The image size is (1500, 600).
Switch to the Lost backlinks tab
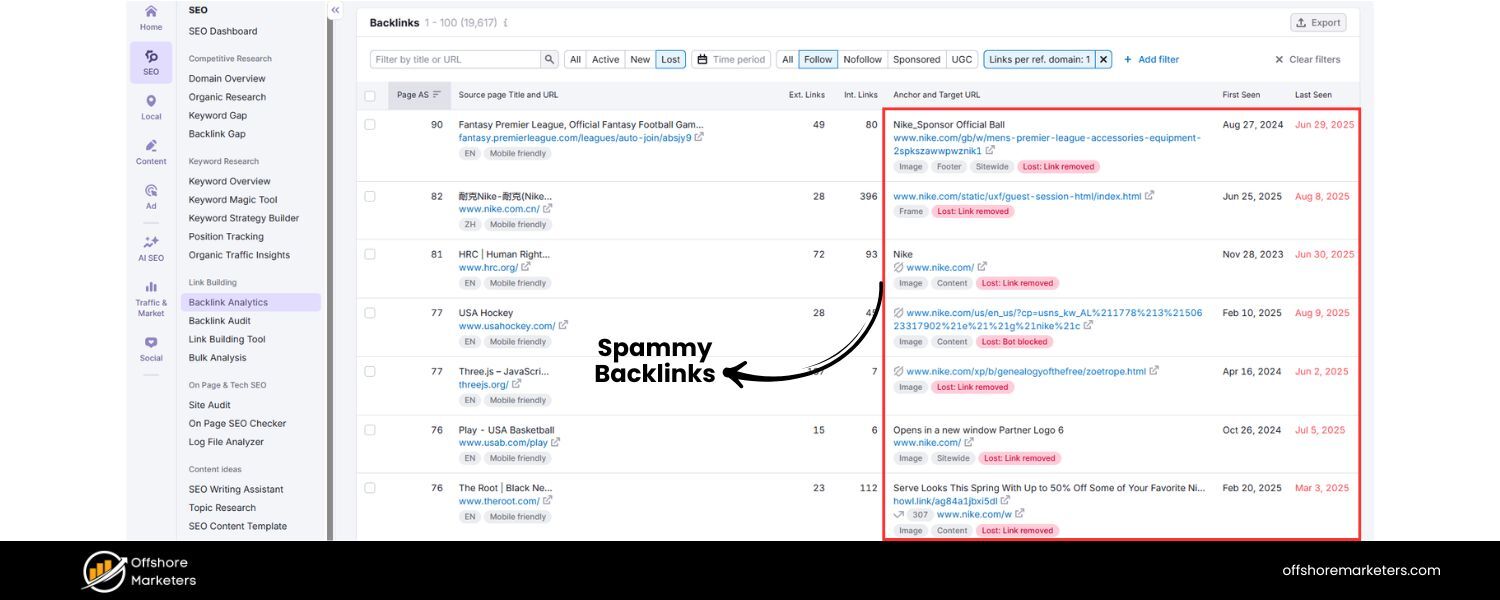tap(670, 59)
